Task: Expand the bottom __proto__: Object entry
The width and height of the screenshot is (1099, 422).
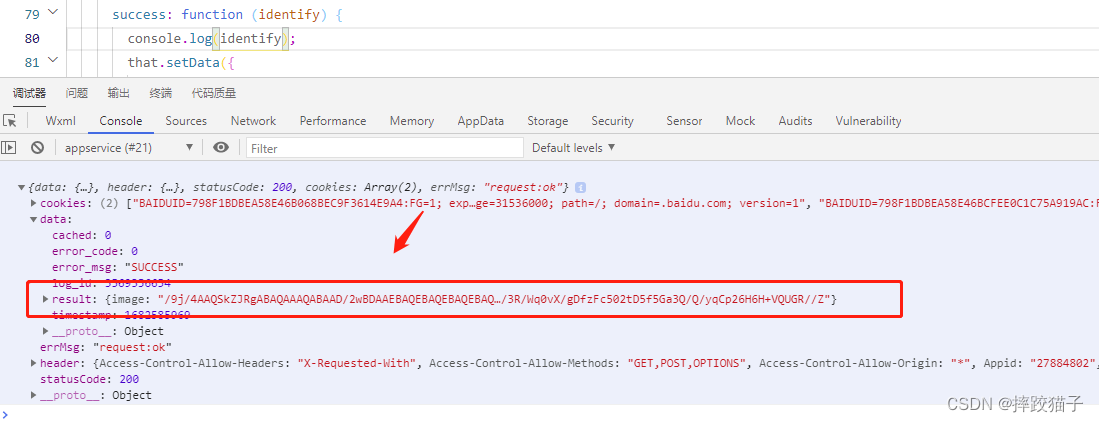Action: coord(34,395)
